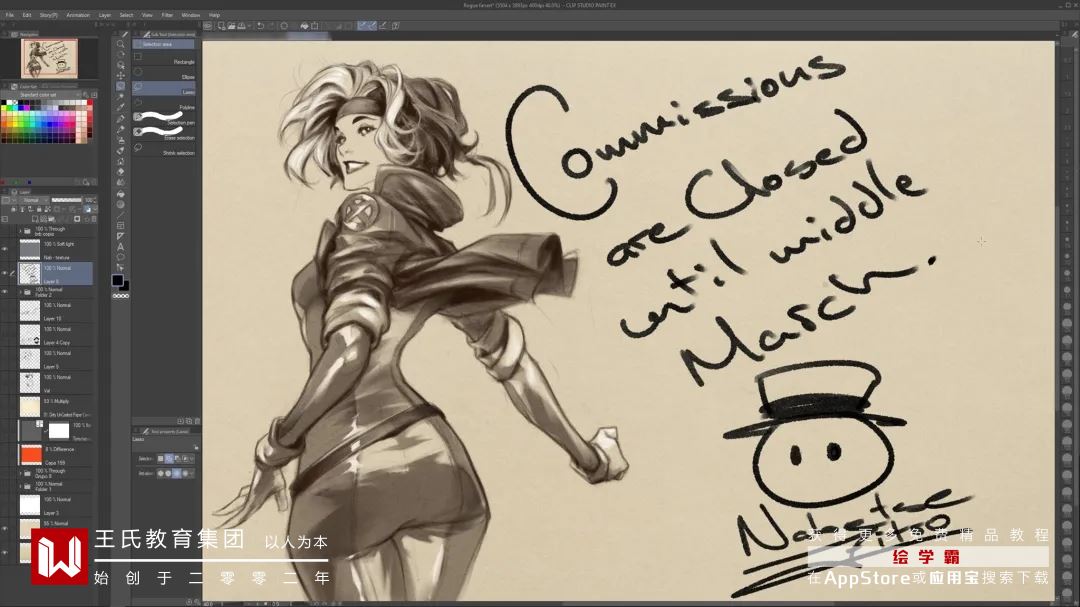Choose the Selection pen sub tool
The image size is (1080, 607).
[x=165, y=119]
